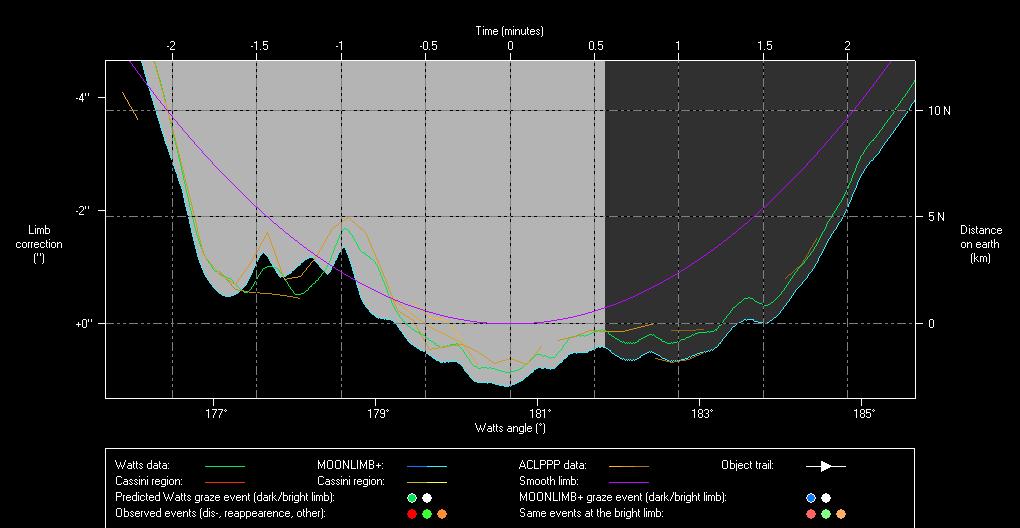Screen dimensions: 1020x528
Task: Click the green Predicted Watts dark-limb dot
Action: (411, 497)
